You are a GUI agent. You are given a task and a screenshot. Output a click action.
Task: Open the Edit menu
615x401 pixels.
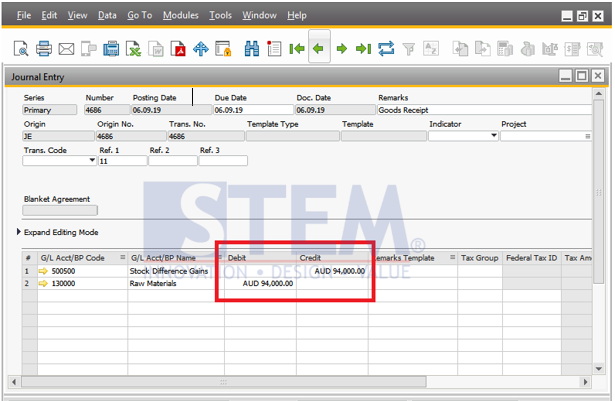pos(49,15)
